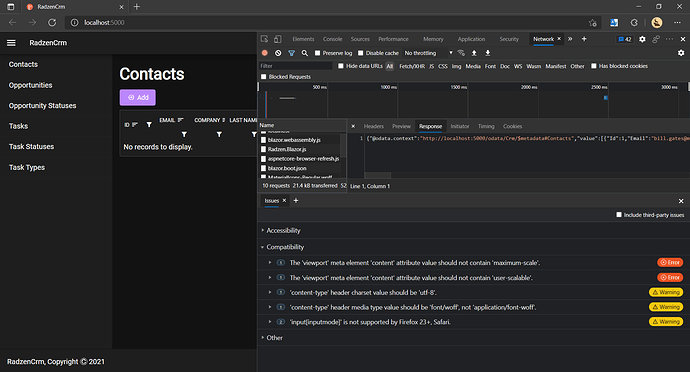Image resolution: width=690 pixels, height=372 pixels.
Task: Tick Include third-party issues checkbox
Action: (619, 215)
